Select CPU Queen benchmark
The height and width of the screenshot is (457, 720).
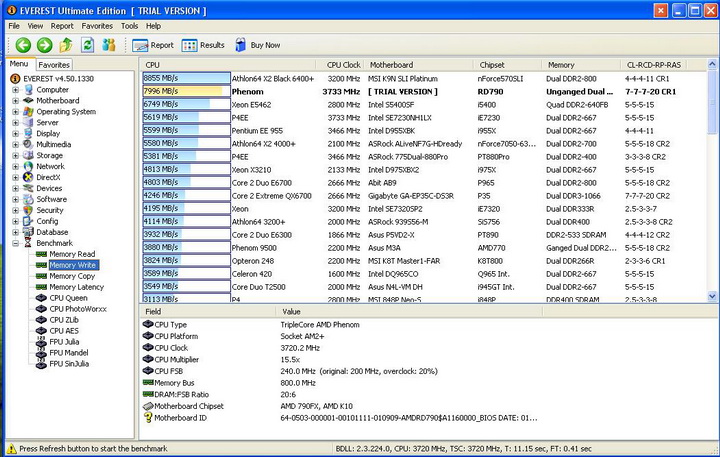pyautogui.click(x=68, y=298)
